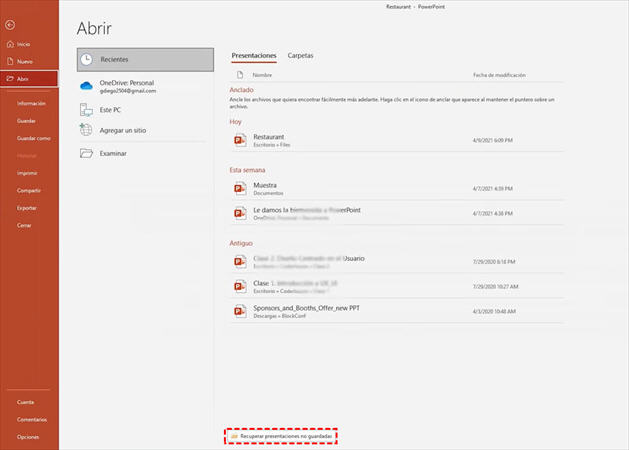The image size is (629, 450).
Task: Click the Inicio home icon
Action: 10,44
